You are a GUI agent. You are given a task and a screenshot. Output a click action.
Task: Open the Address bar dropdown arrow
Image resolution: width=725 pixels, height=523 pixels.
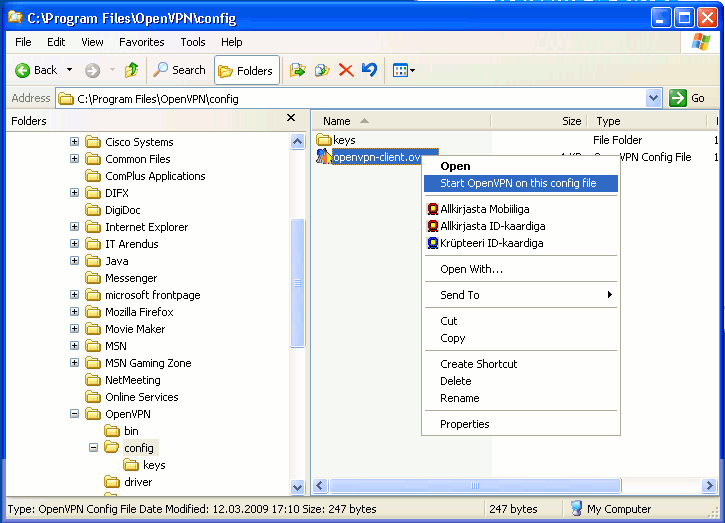[x=653, y=98]
